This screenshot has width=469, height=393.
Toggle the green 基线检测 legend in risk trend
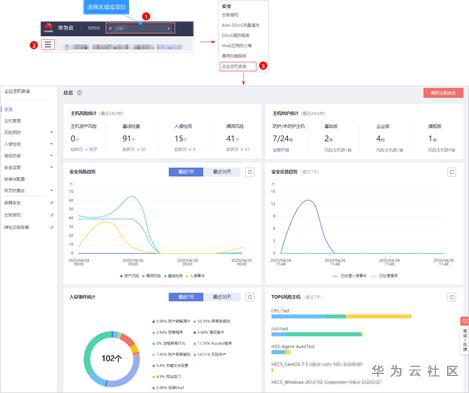point(173,276)
